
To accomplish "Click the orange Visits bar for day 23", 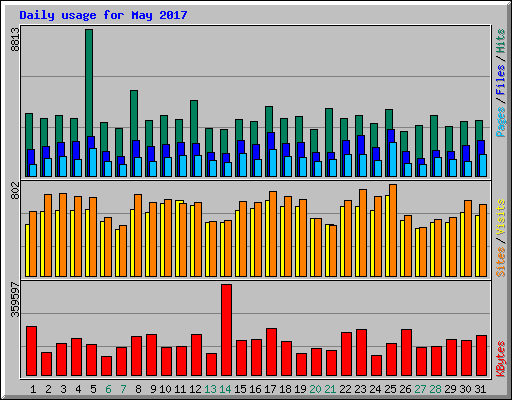I will 363,233.
